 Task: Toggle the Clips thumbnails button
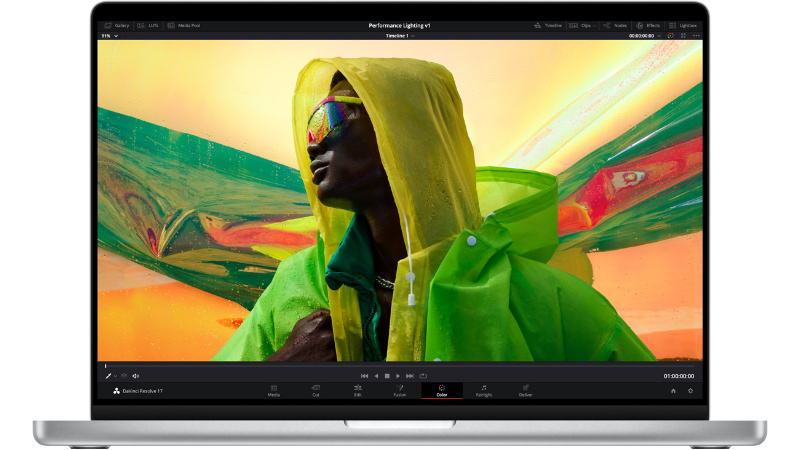tap(580, 26)
